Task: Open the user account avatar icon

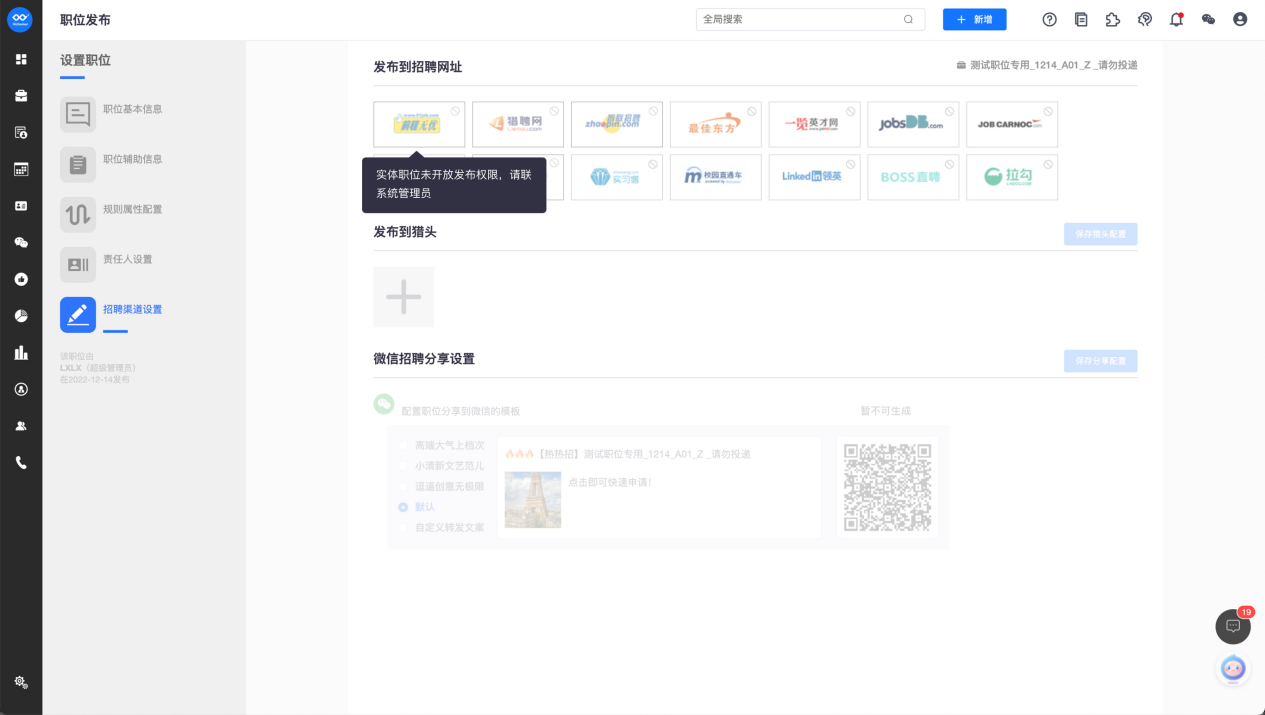Action: tap(1240, 19)
